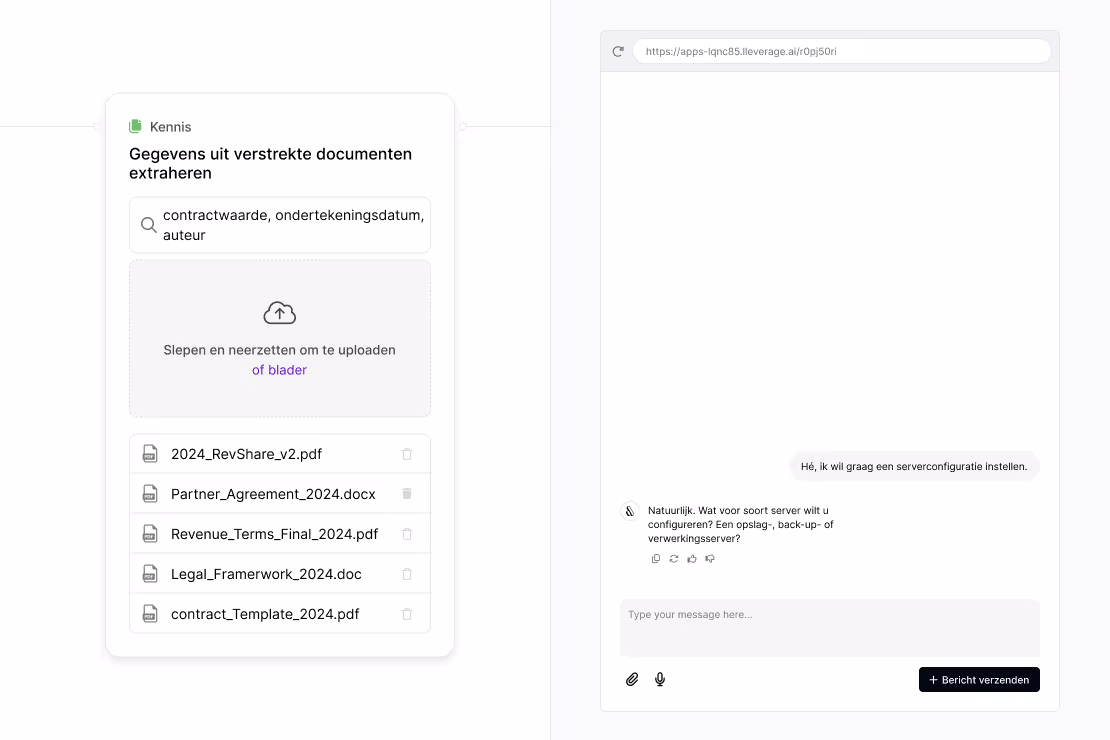Click the magnifier icon in the extraction query field
This screenshot has width=1110, height=740.
(149, 225)
